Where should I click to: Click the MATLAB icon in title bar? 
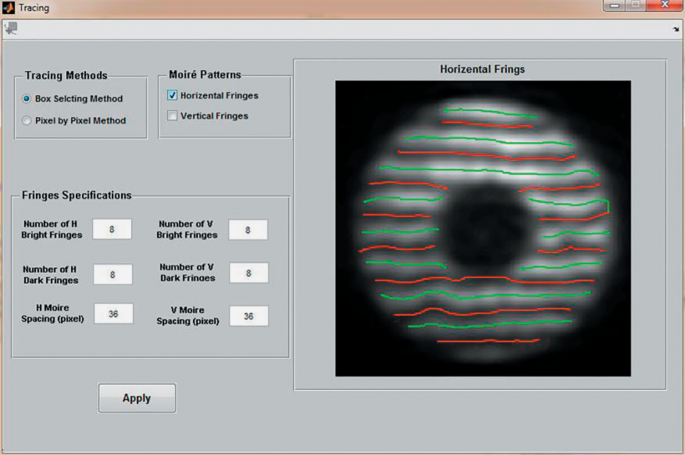tap(8, 8)
